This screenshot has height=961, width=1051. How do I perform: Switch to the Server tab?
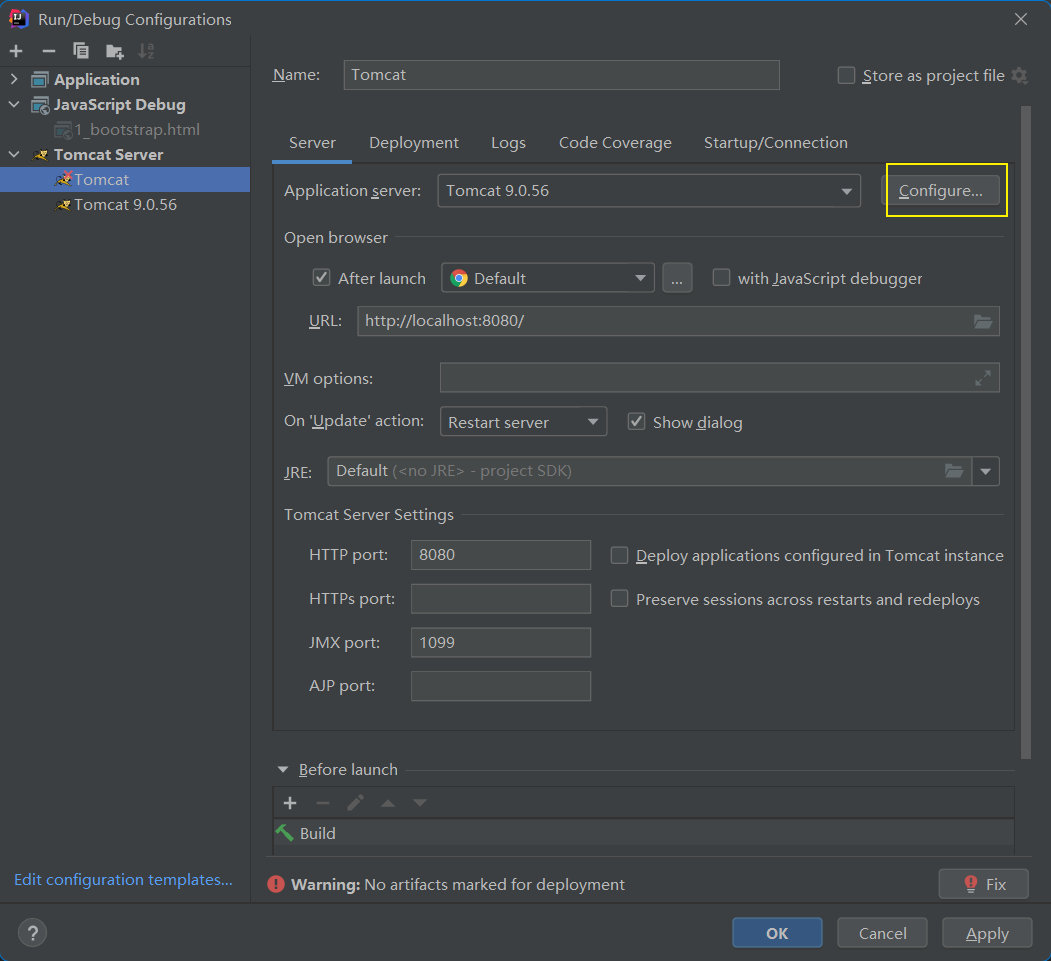pos(312,143)
